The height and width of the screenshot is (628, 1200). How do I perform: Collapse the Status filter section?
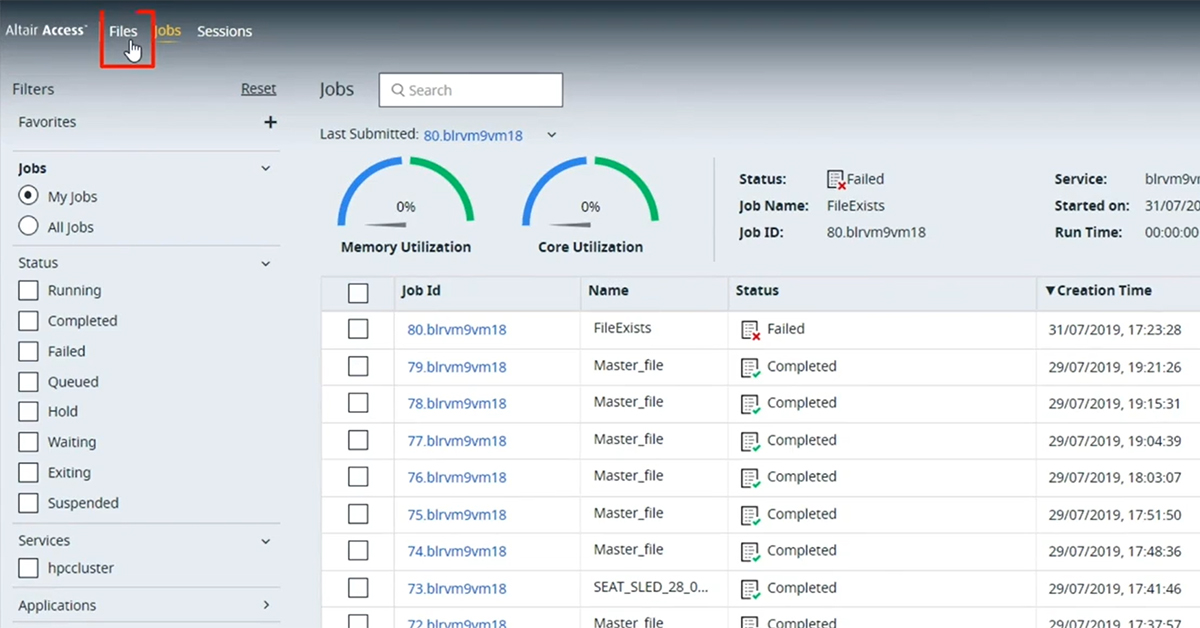click(x=265, y=264)
